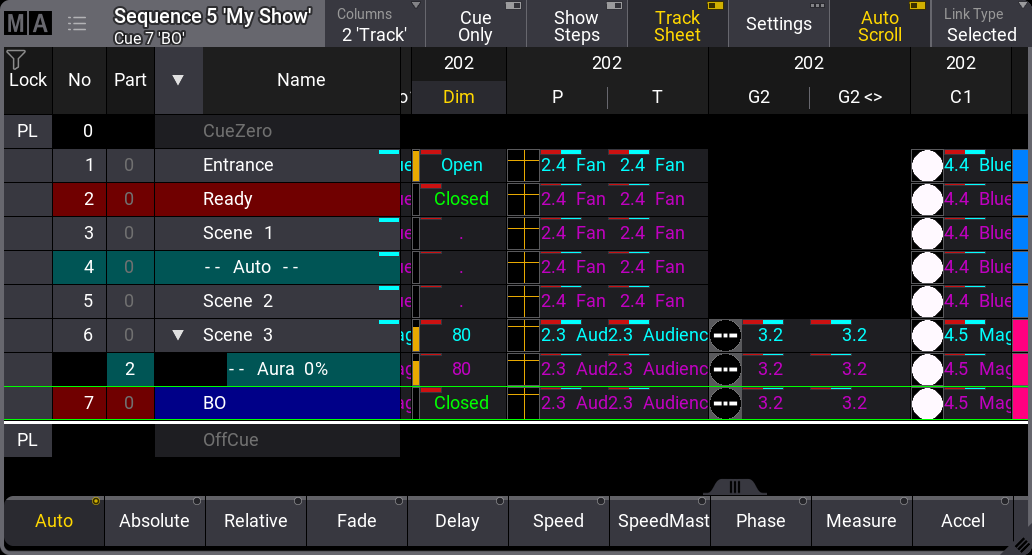The height and width of the screenshot is (555, 1032).
Task: Toggle the Cue Only option
Action: coord(475,25)
